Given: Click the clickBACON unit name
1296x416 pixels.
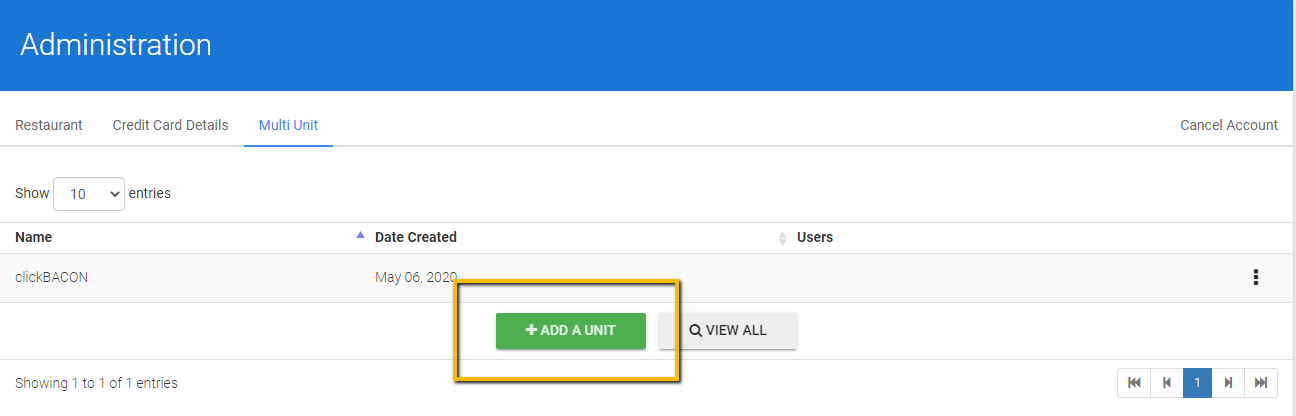Looking at the screenshot, I should tap(52, 277).
